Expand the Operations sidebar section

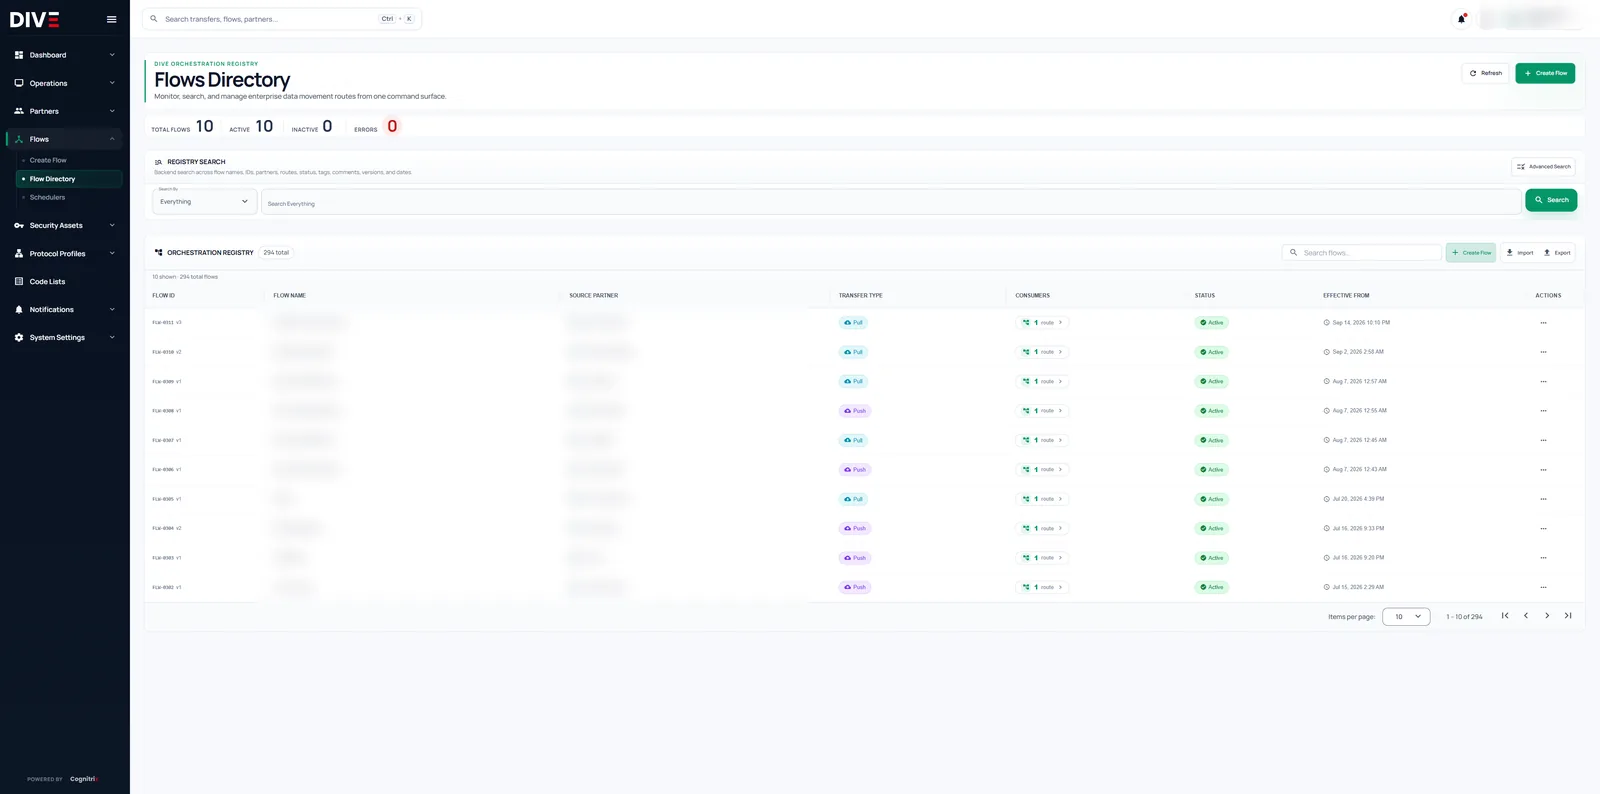click(x=65, y=83)
